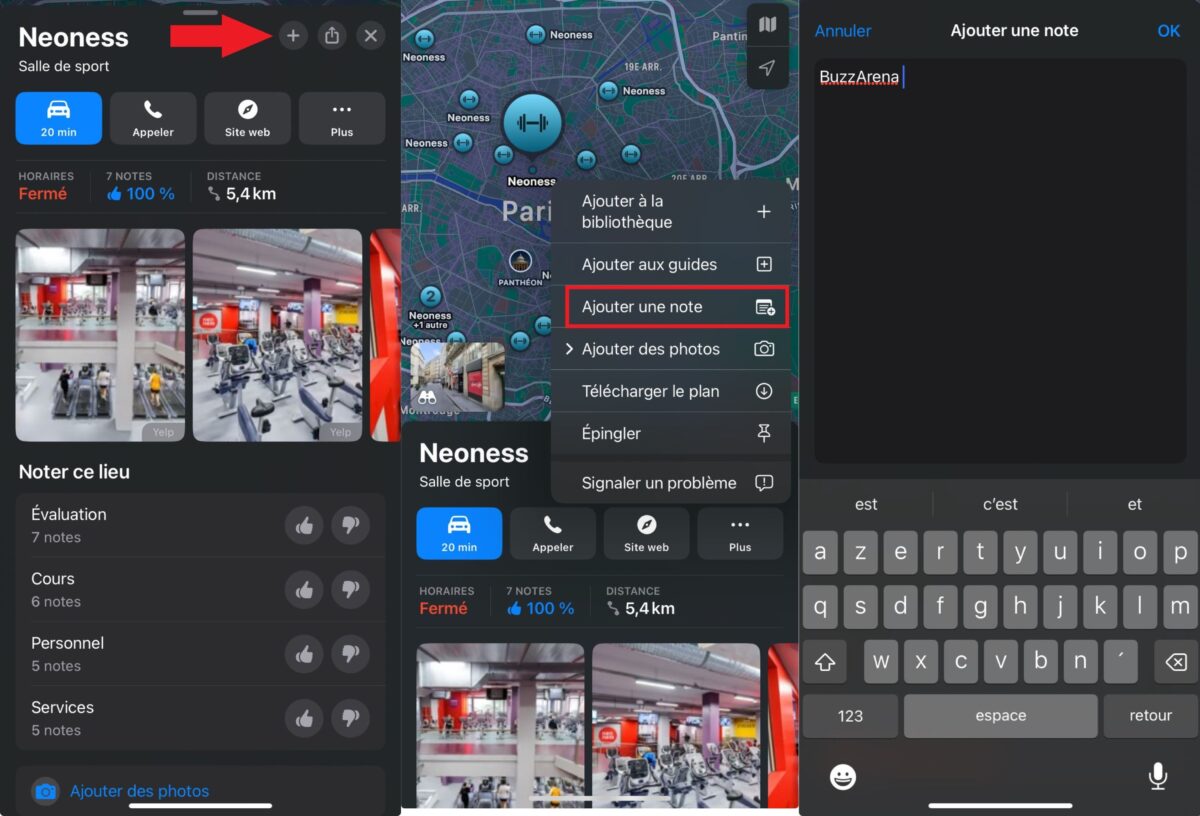
Task: Tap Site web compass button in middle screen
Action: [x=646, y=533]
